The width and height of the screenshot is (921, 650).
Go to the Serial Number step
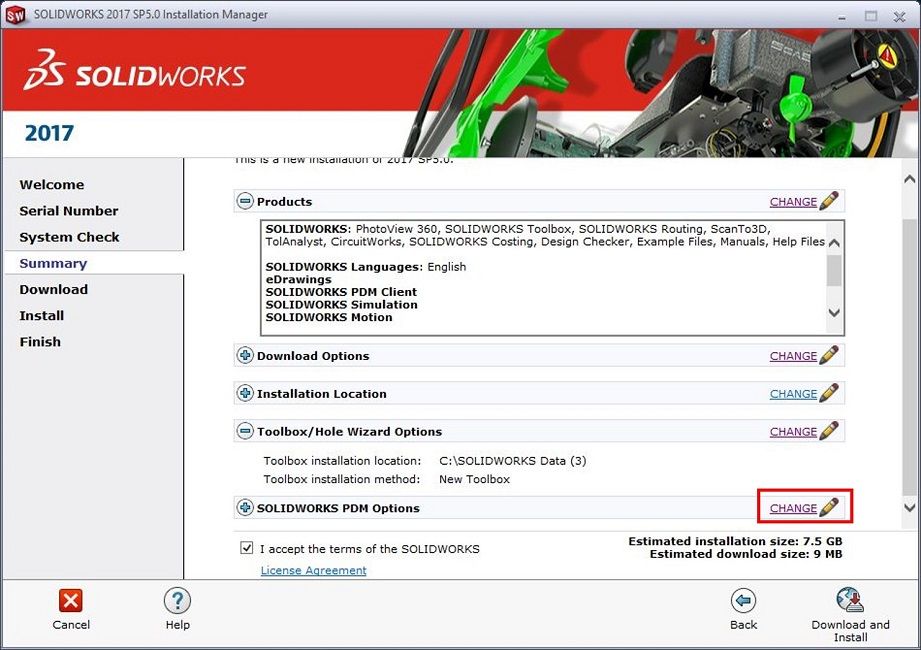[69, 211]
